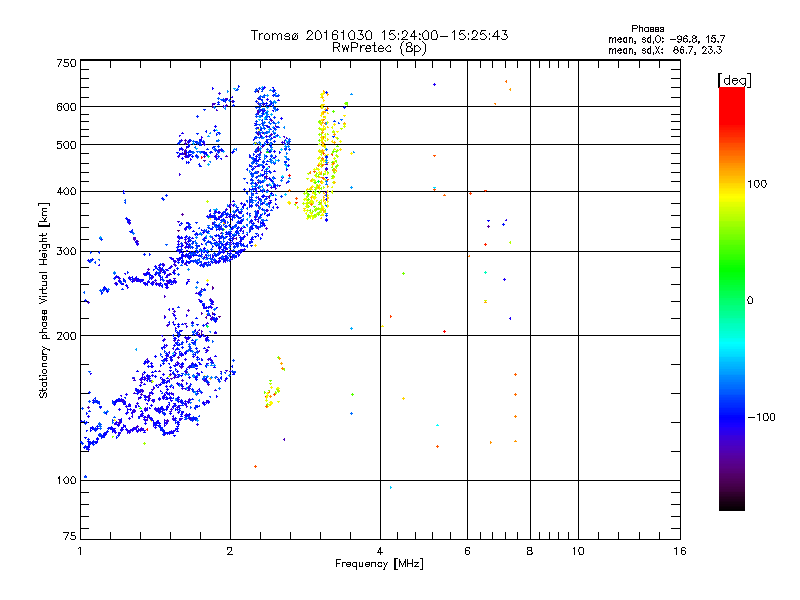This screenshot has width=800, height=600.
Task: Click the y-axis tick label "600"
Action: click(x=66, y=107)
